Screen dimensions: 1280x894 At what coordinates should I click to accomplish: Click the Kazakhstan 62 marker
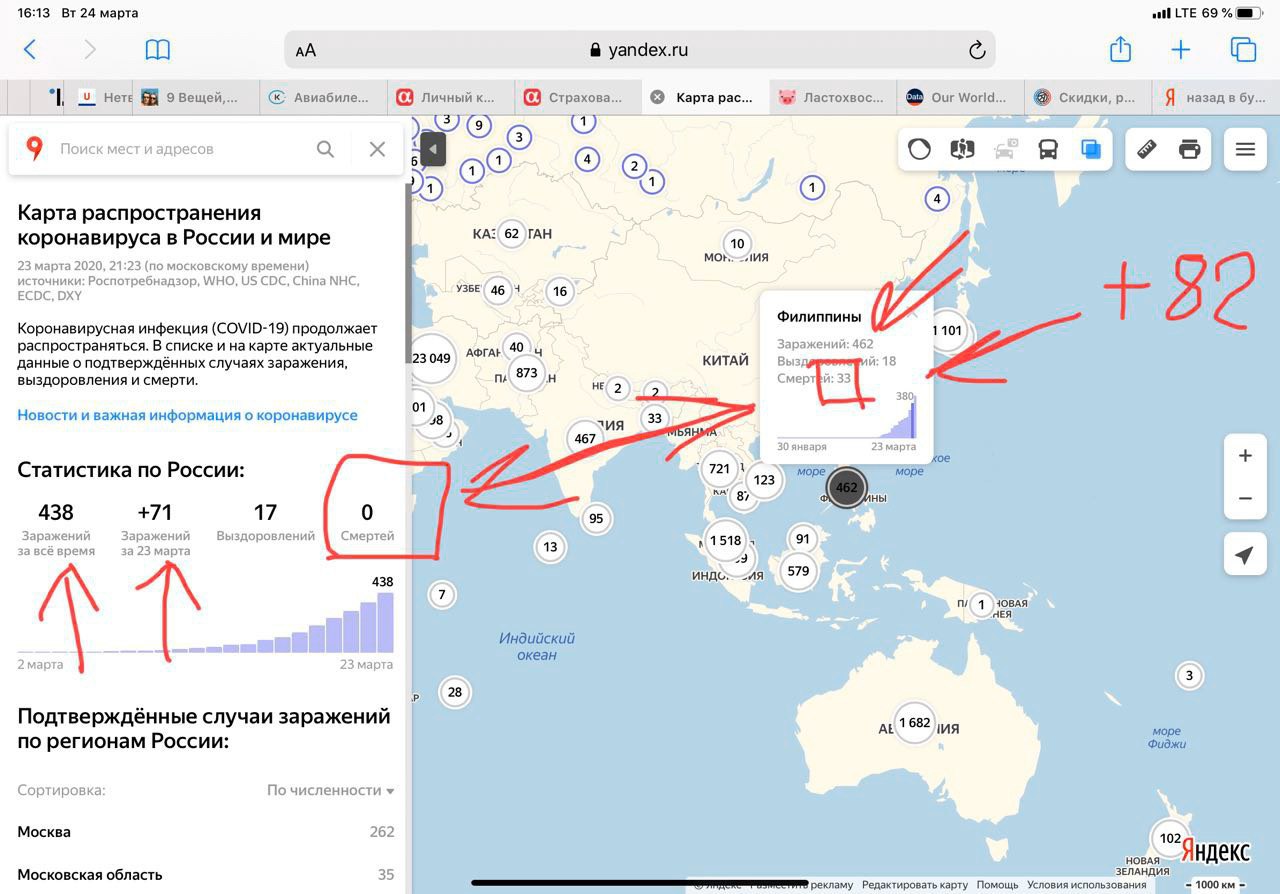click(511, 234)
